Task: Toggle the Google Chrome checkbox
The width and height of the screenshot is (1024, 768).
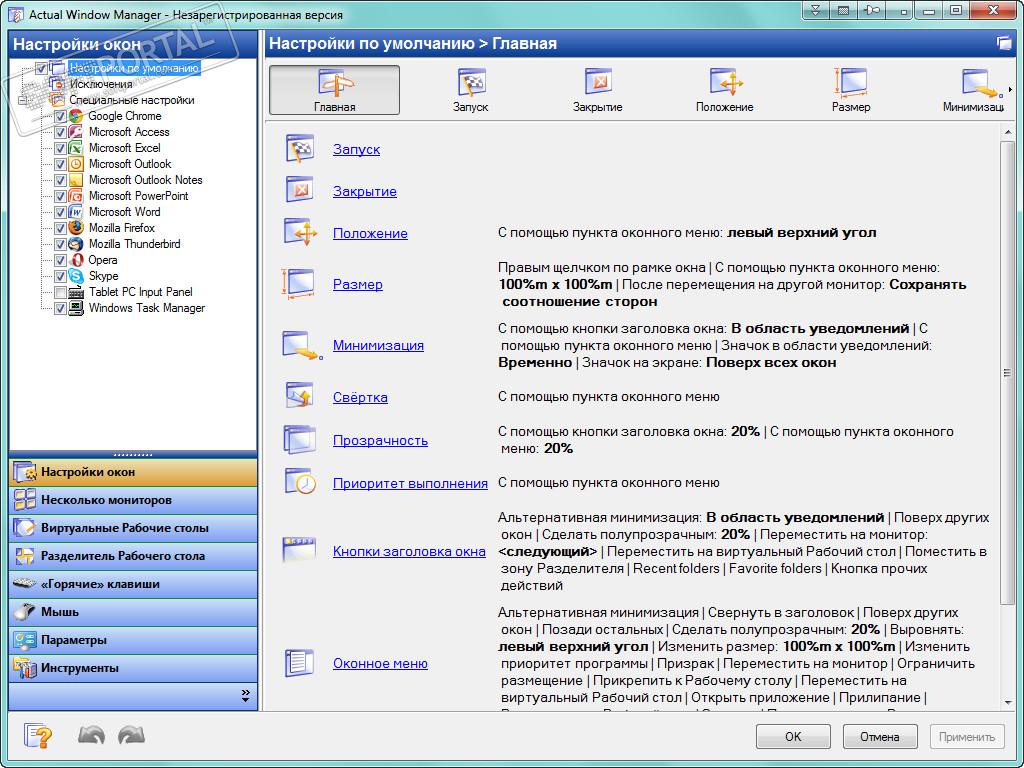Action: (x=59, y=116)
